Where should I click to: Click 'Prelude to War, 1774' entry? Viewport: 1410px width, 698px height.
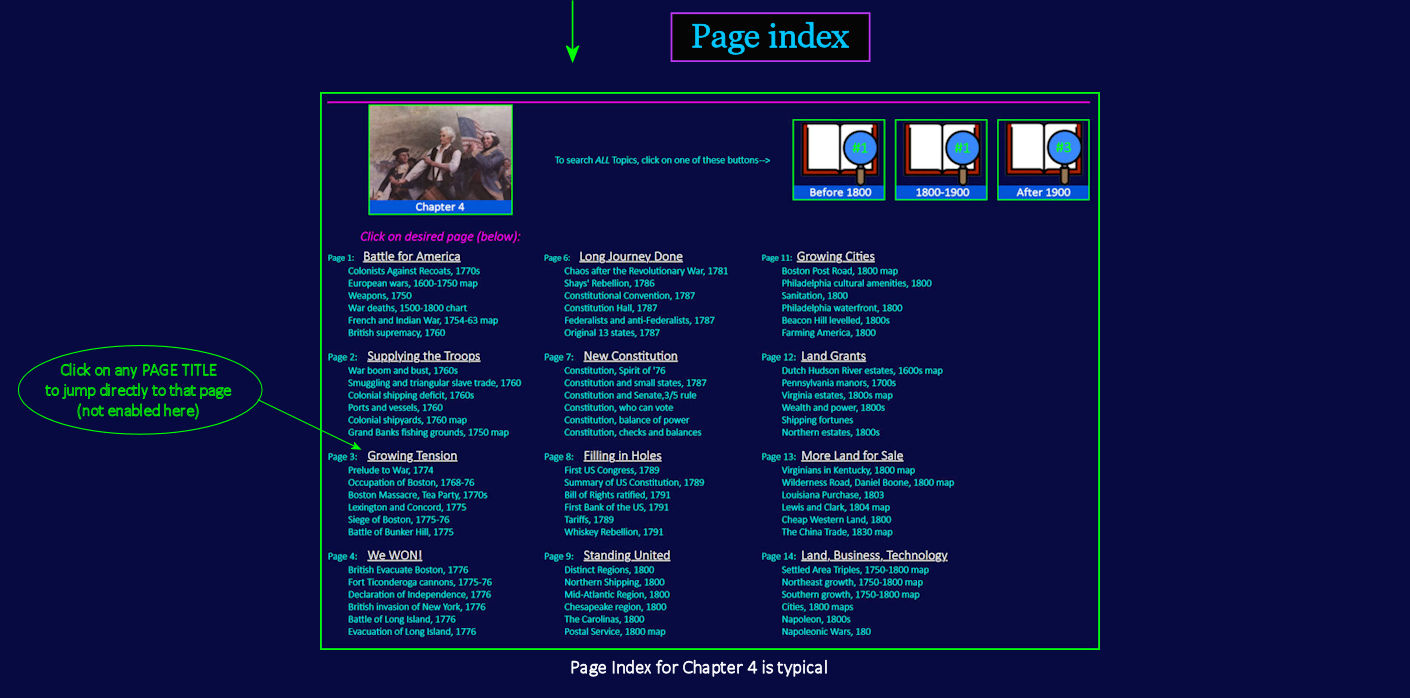click(x=391, y=470)
